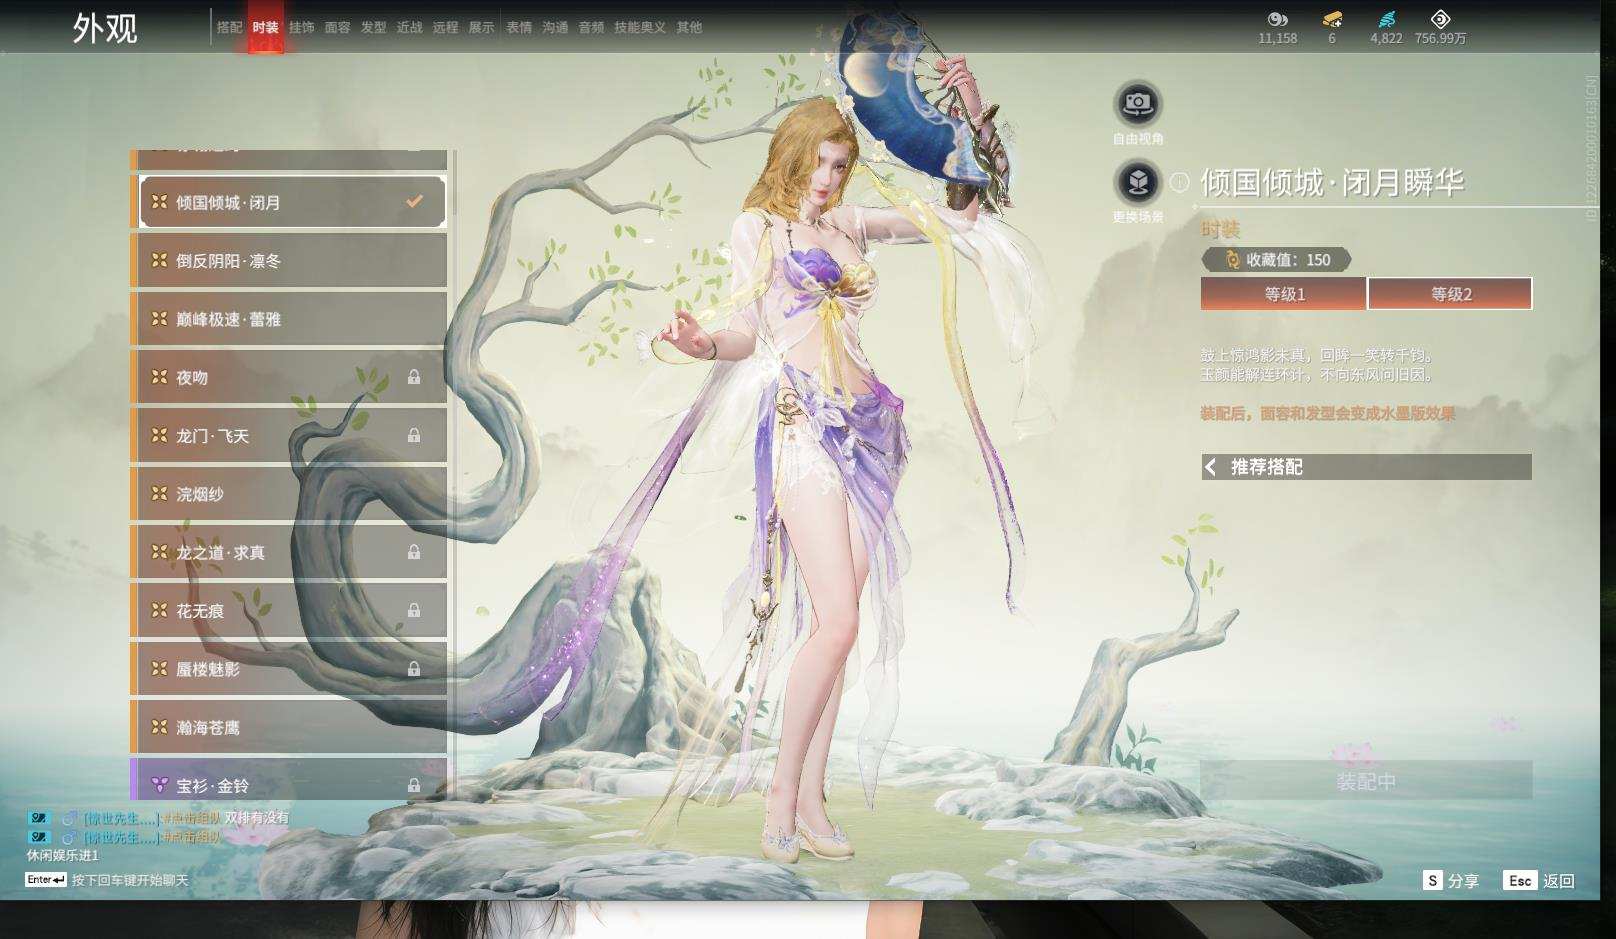Click the S 分享 share button
Viewport: 1616px width, 939px height.
(1451, 881)
